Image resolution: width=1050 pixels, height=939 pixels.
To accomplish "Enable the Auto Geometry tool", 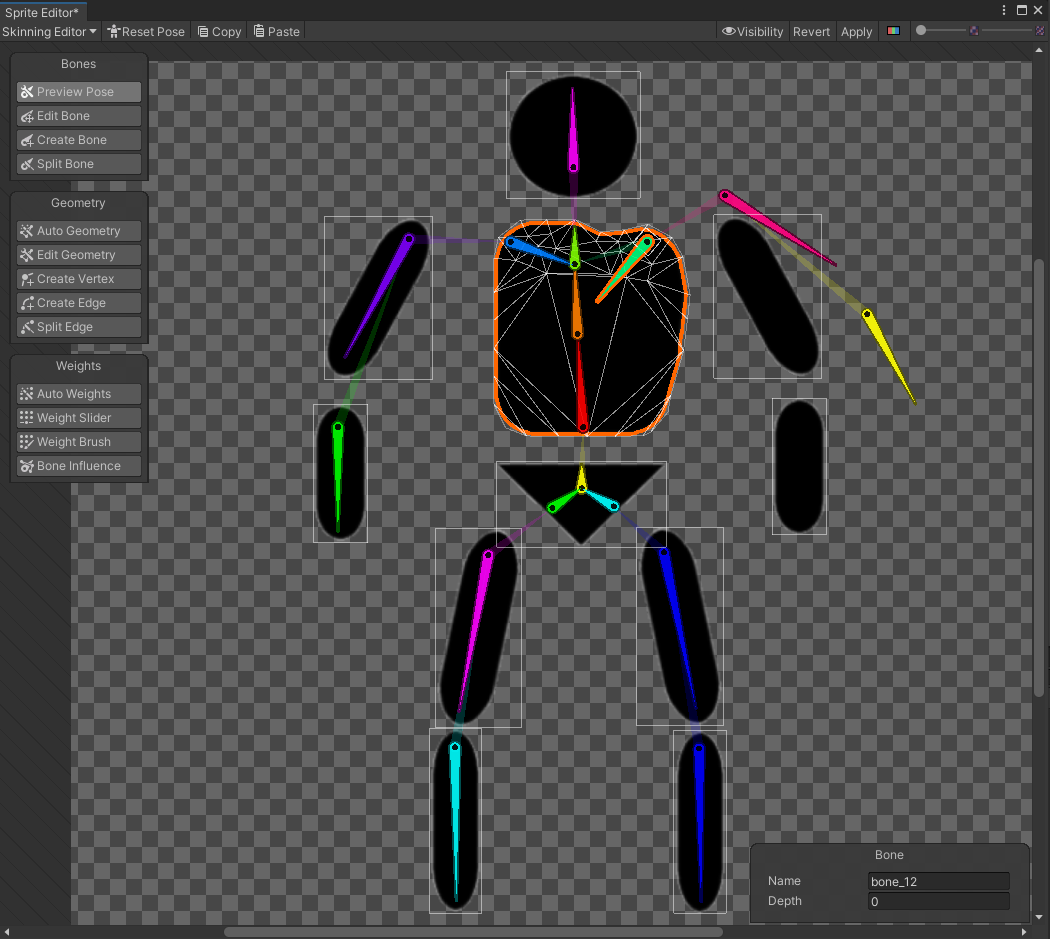I will coord(78,230).
